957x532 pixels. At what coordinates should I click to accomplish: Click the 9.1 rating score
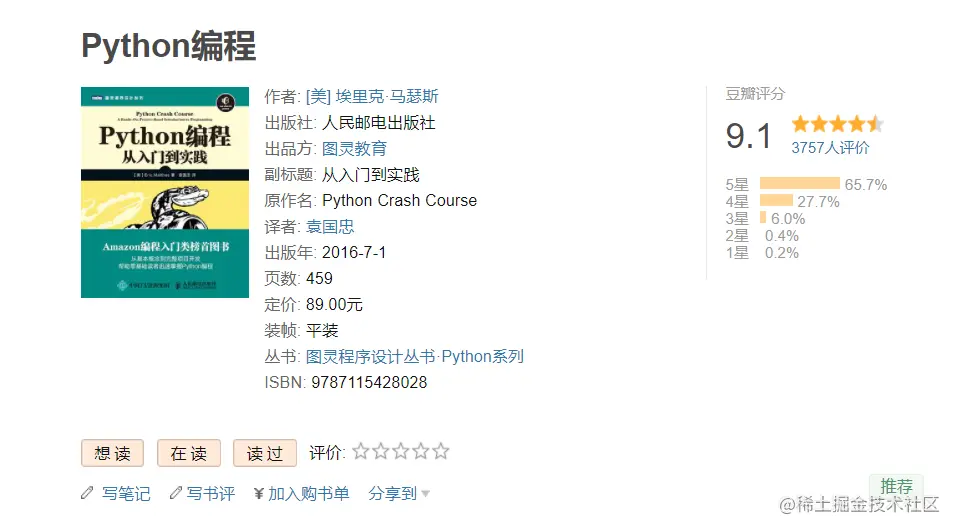pos(749,135)
